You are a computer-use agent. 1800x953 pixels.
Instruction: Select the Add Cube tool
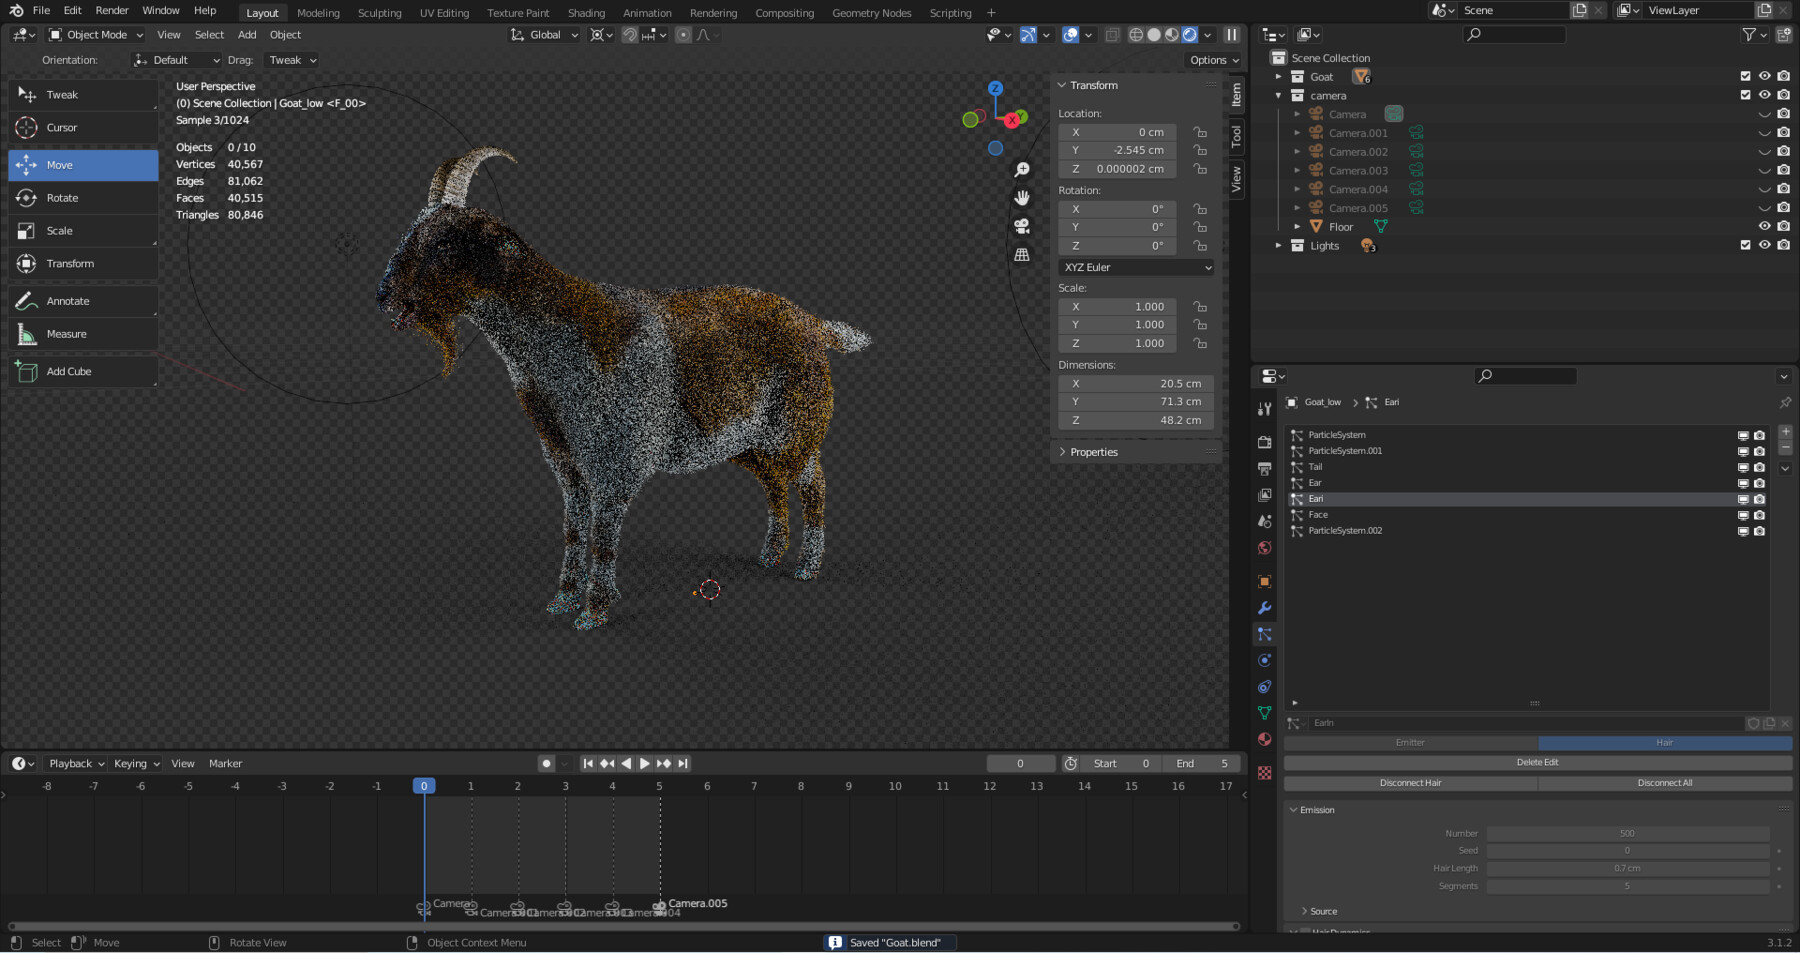(68, 371)
